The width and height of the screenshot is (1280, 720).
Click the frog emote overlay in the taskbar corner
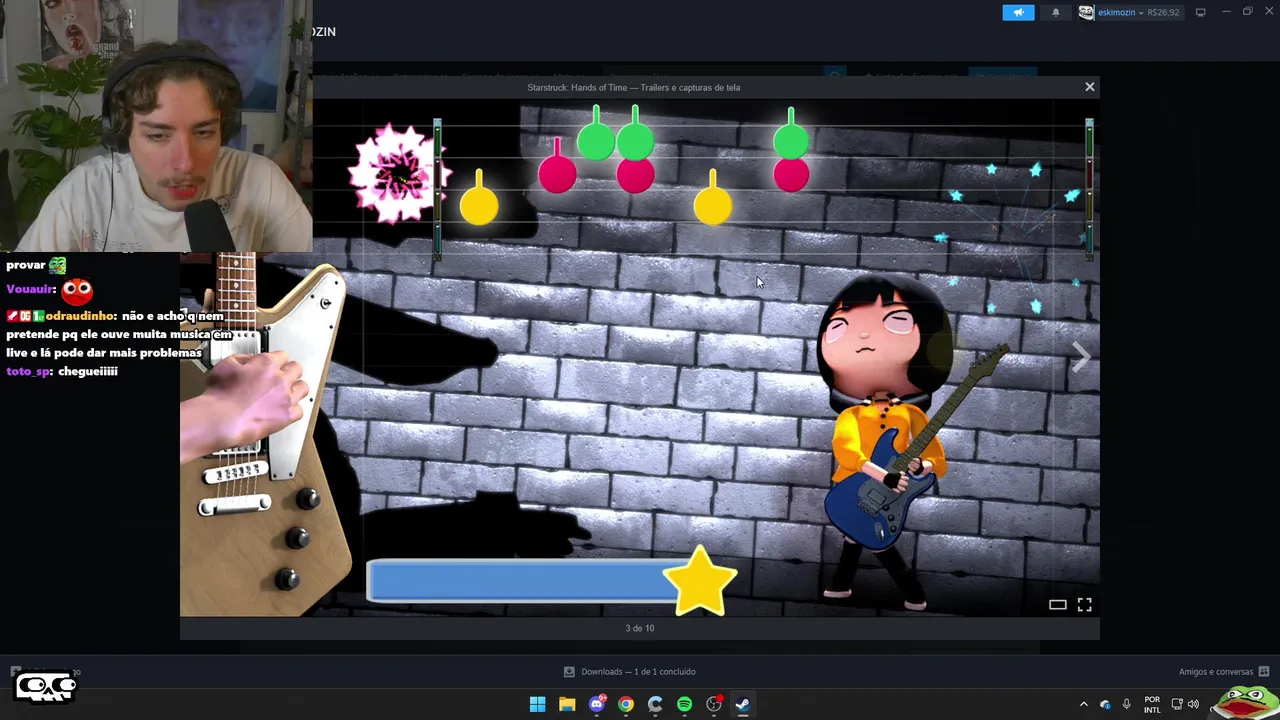pos(1245,702)
